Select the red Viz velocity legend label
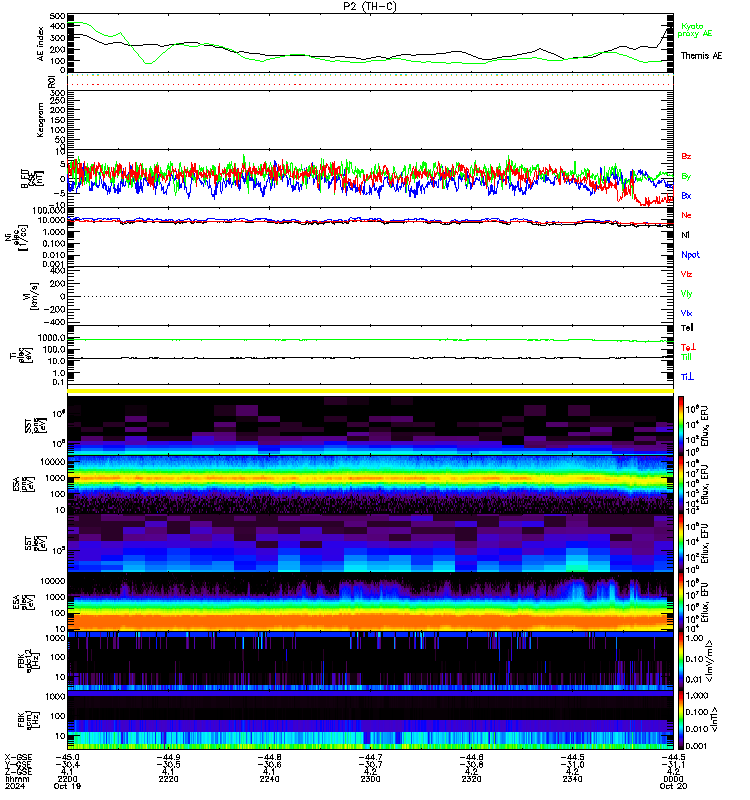750x800 pixels. pyautogui.click(x=686, y=274)
